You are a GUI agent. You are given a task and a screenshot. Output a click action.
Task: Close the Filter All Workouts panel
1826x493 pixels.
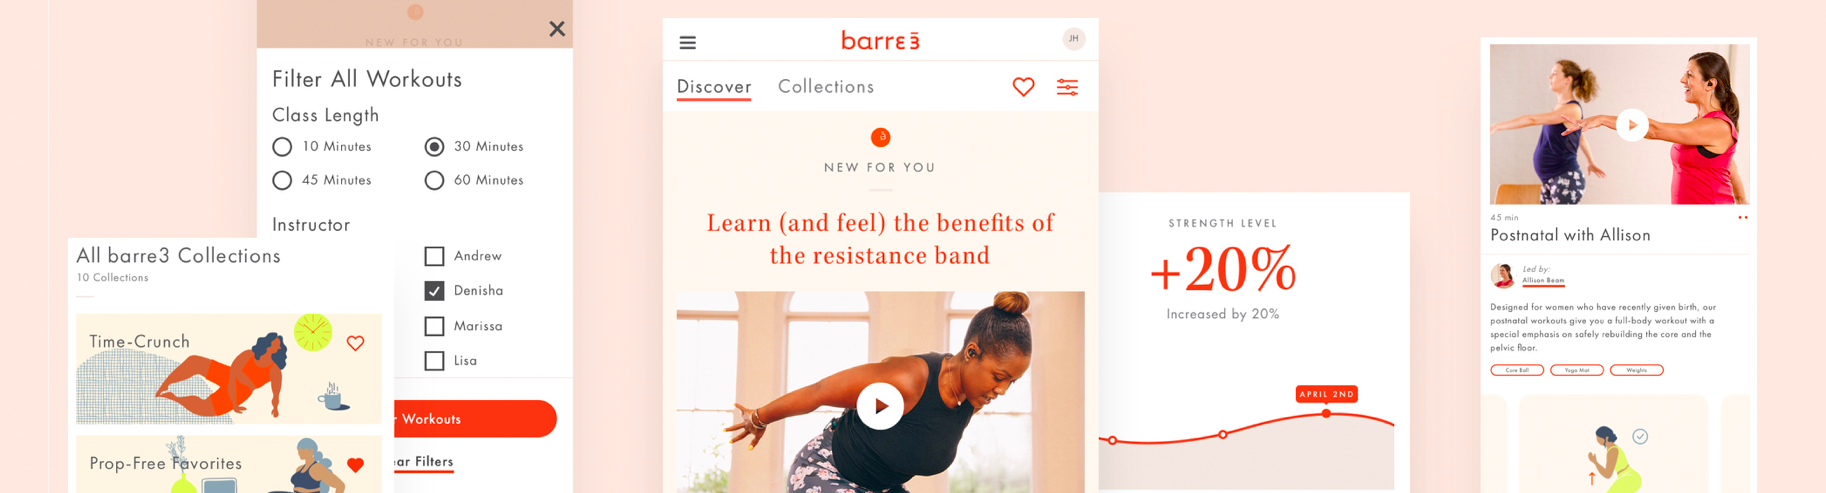557,29
